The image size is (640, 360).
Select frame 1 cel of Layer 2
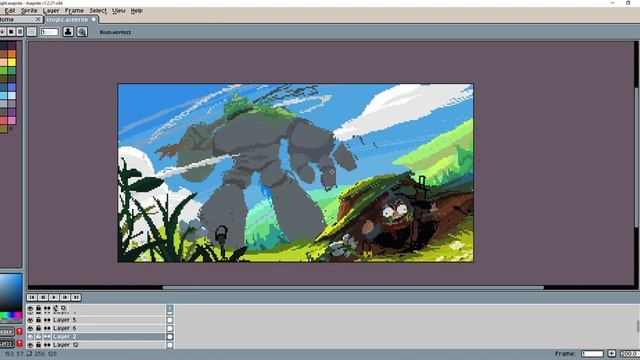[x=170, y=337]
